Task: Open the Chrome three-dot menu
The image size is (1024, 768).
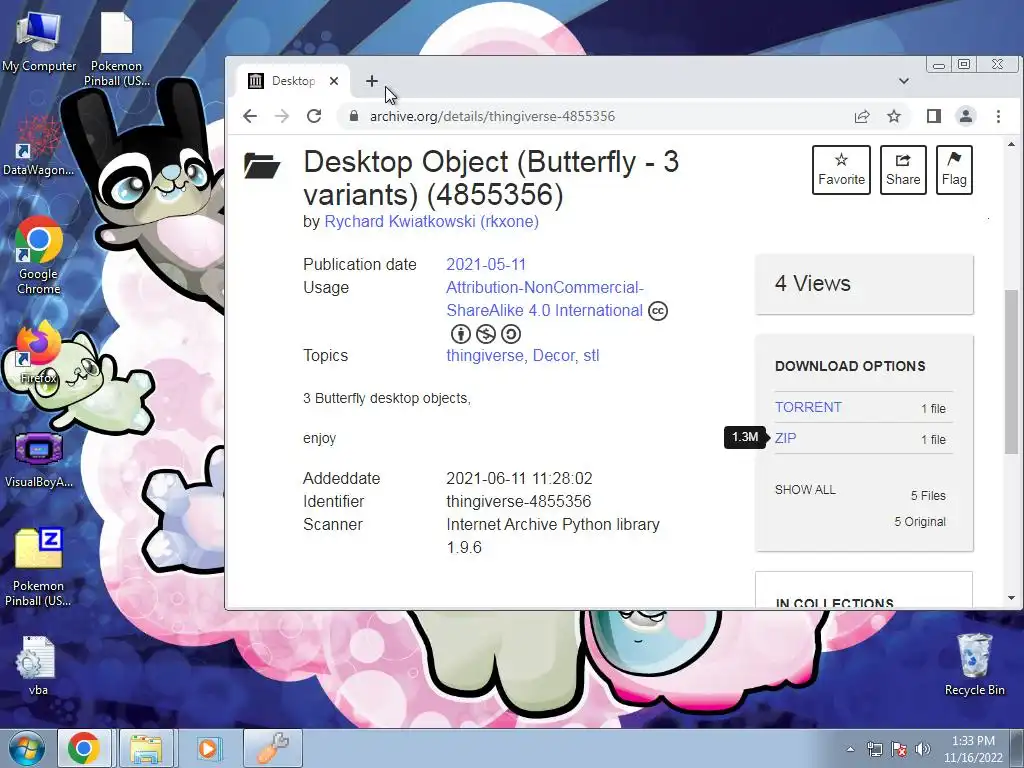Action: point(998,116)
